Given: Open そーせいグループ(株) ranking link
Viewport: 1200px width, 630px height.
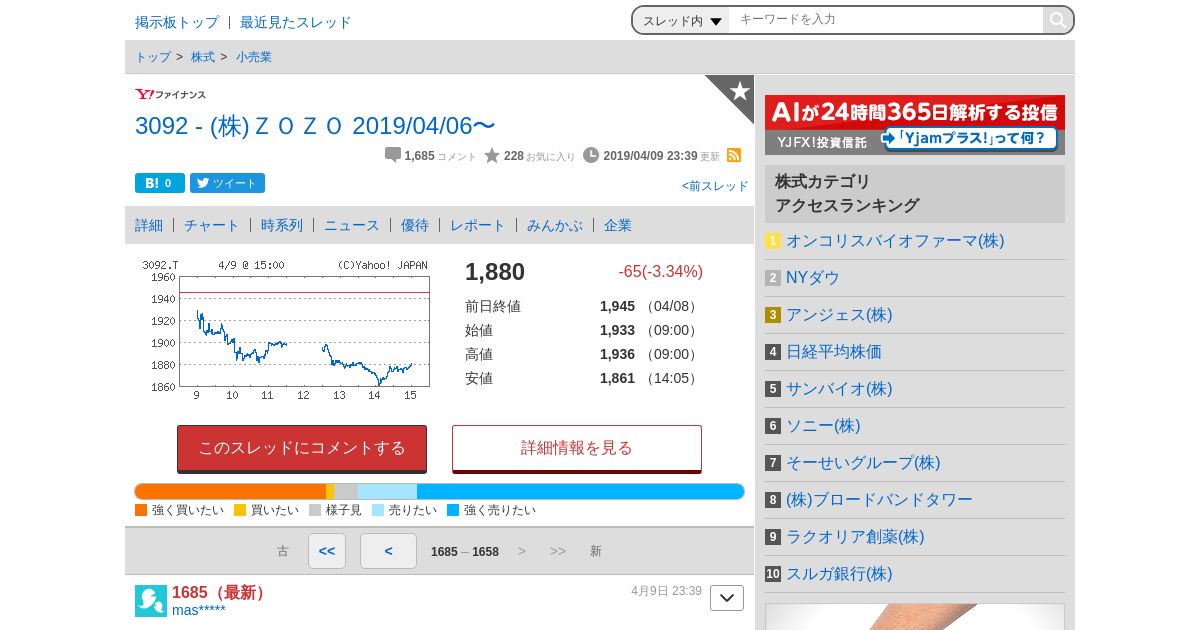Looking at the screenshot, I should (863, 463).
